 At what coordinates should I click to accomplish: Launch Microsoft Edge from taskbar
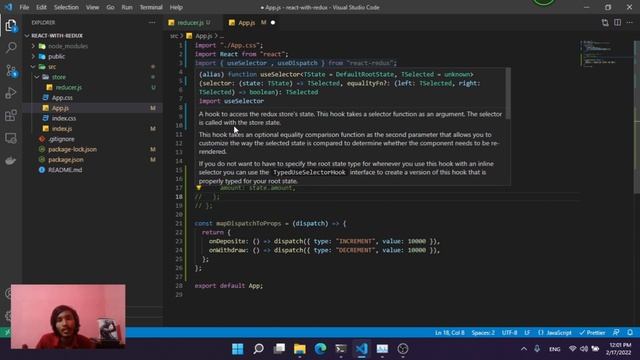click(320, 349)
